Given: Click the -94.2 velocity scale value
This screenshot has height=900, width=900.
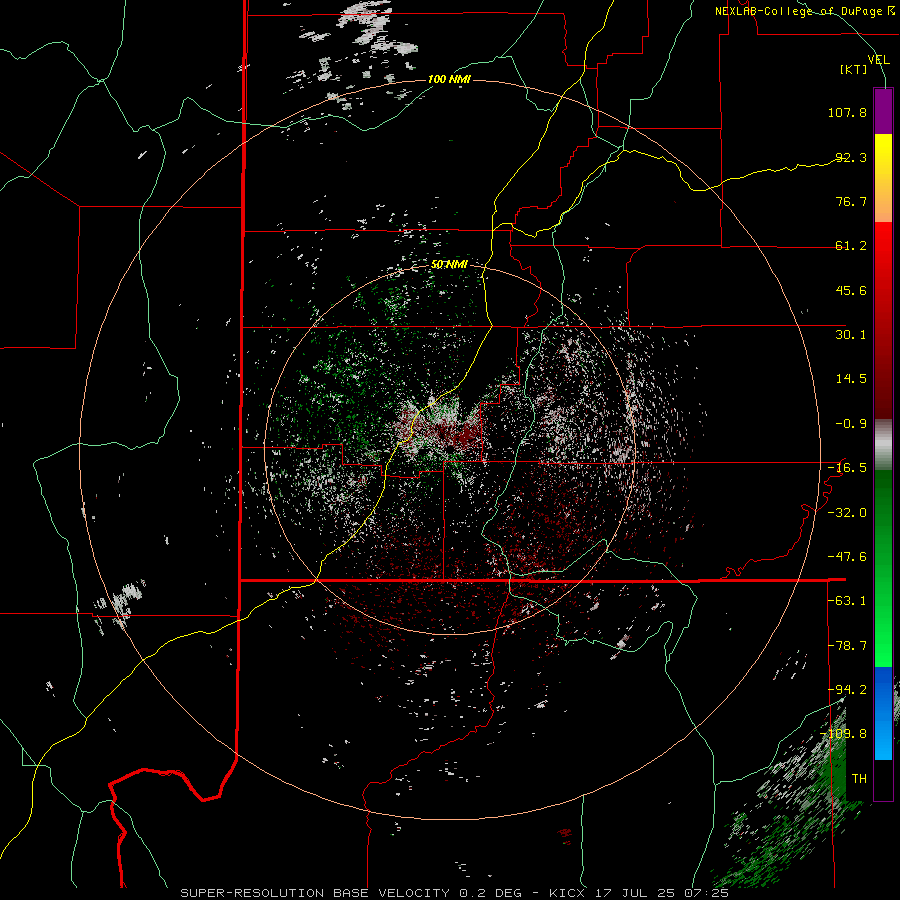Looking at the screenshot, I should click(847, 690).
